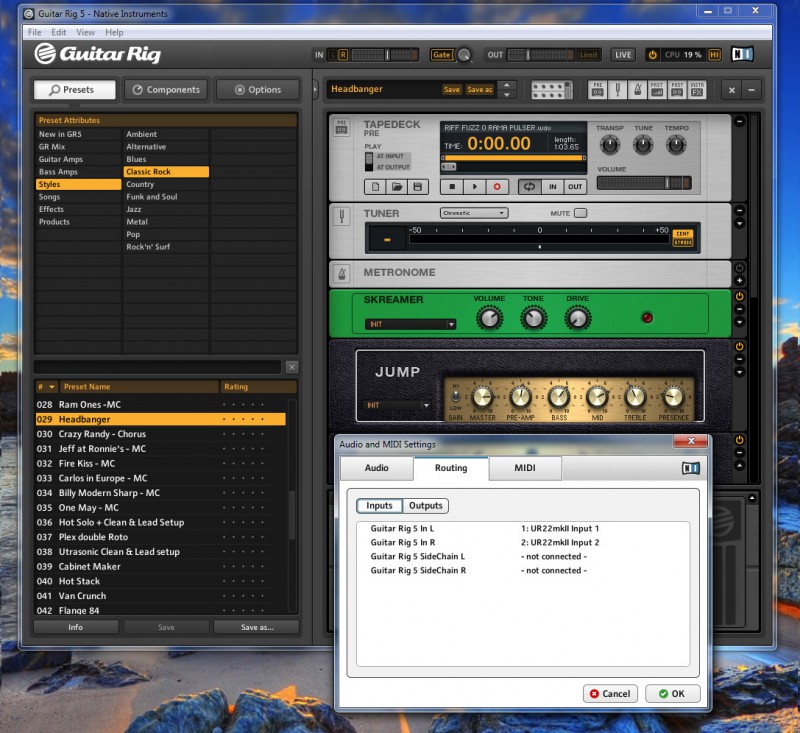
Task: Click the Metronome module's icon
Action: coord(342,274)
